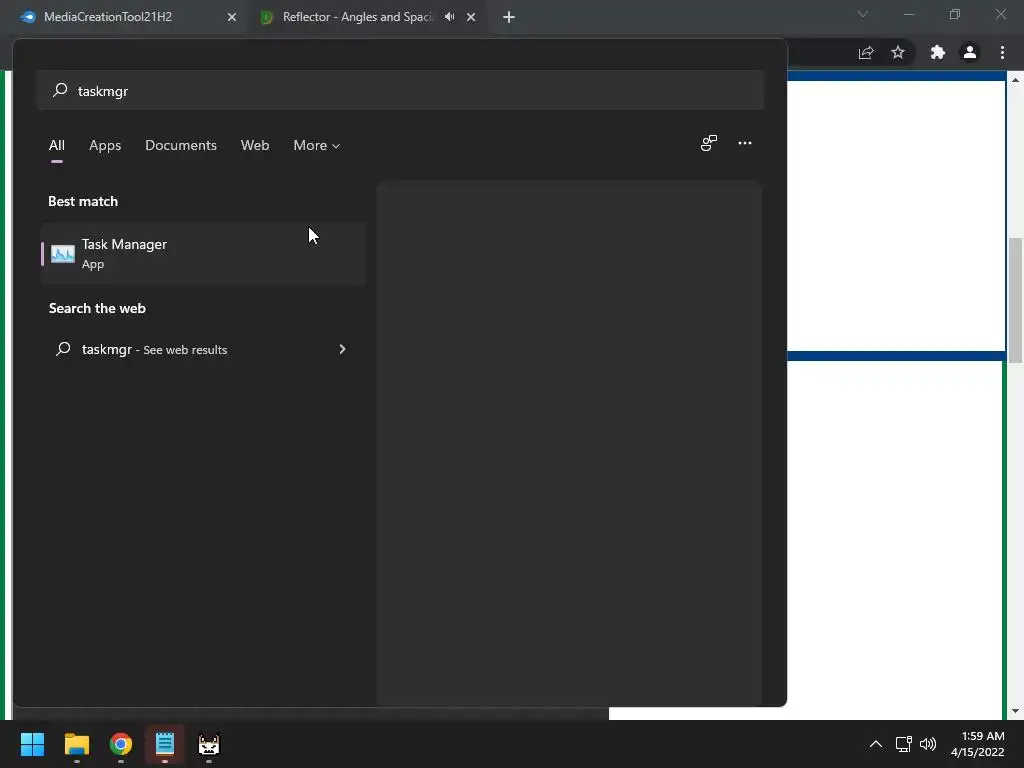Open the search feedback people icon
Viewport: 1024px width, 768px height.
pos(709,143)
